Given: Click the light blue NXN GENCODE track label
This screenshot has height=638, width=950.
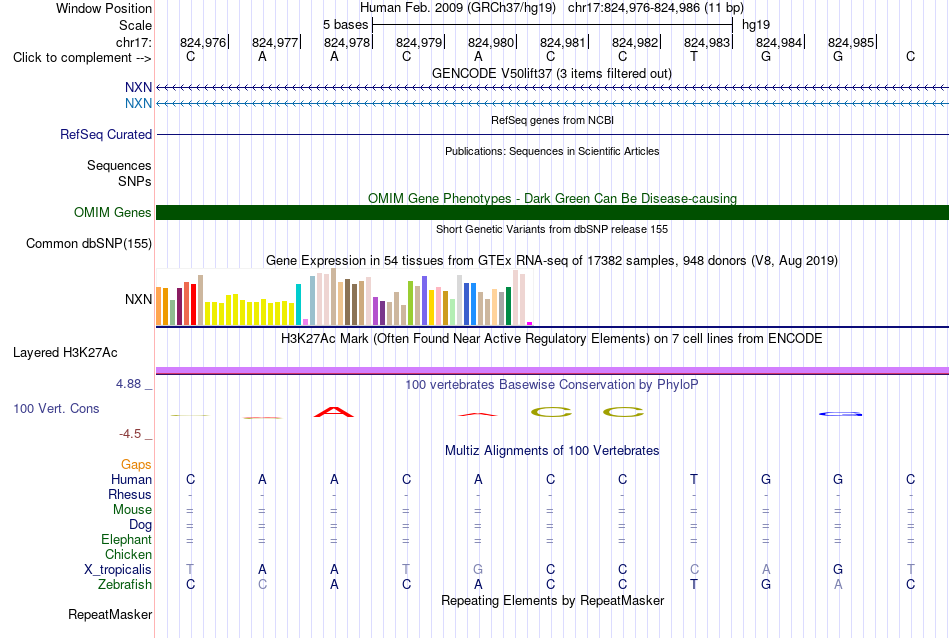Looking at the screenshot, I should pyautogui.click(x=138, y=104).
